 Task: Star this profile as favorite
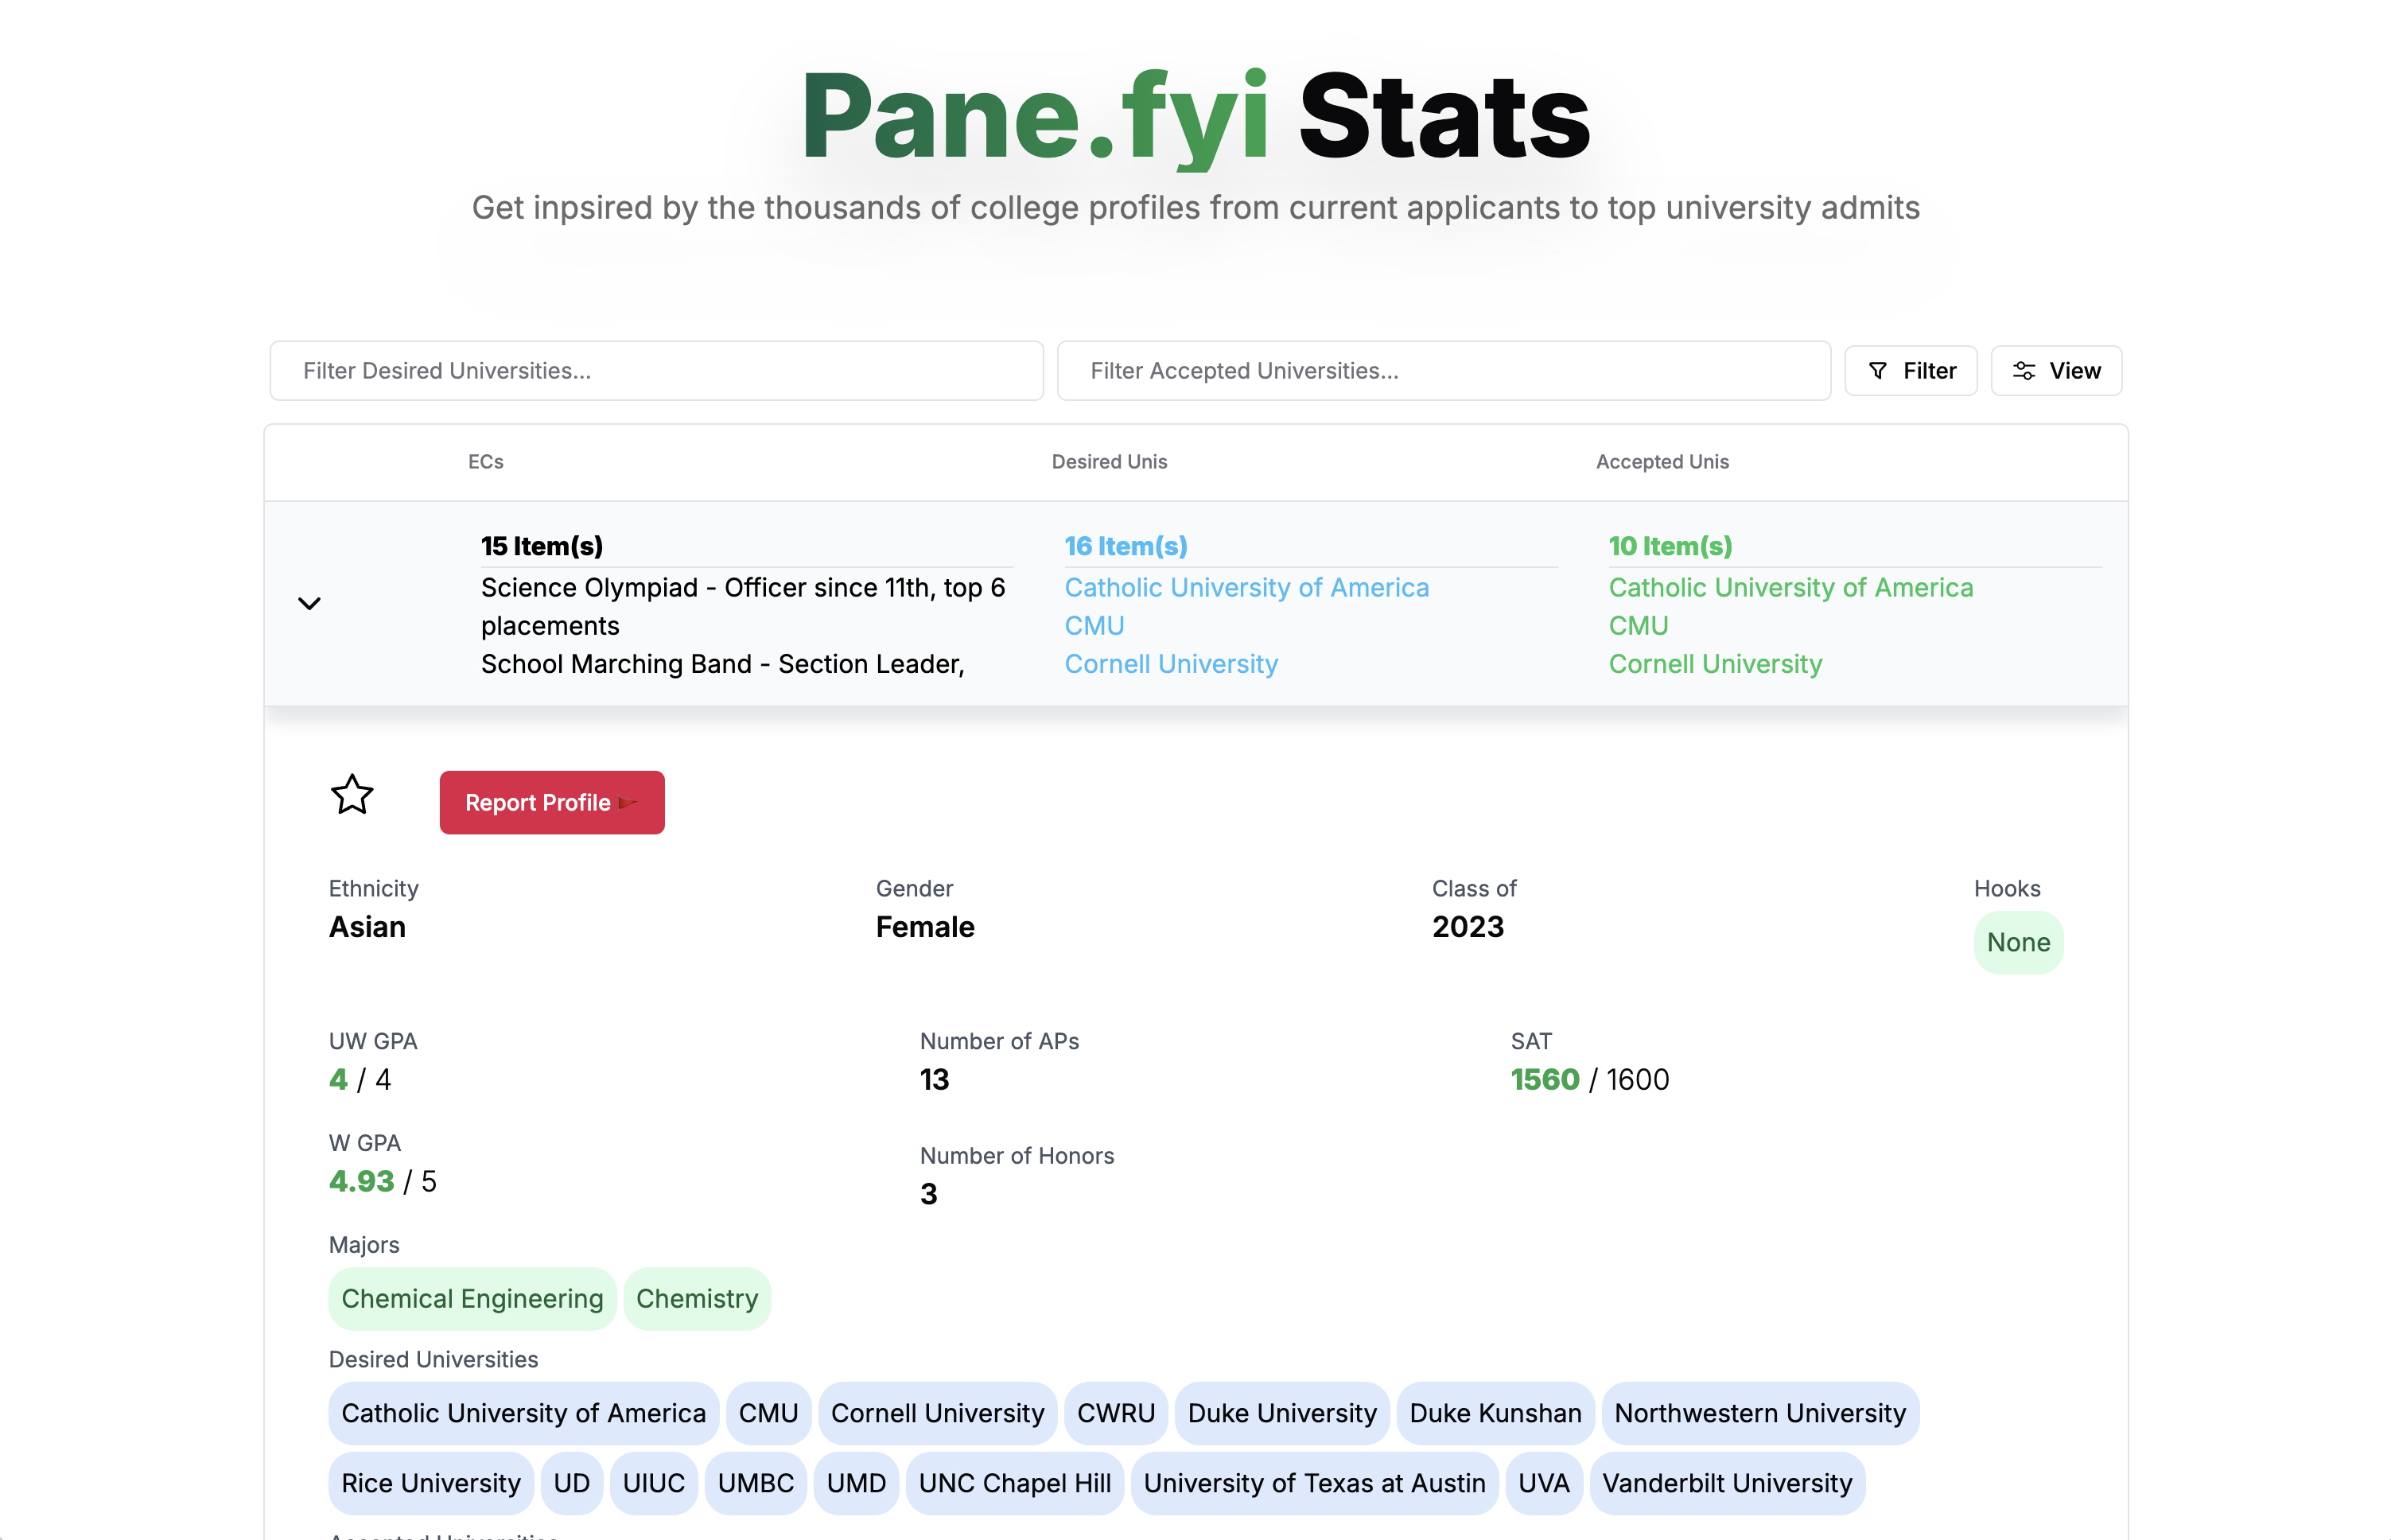pyautogui.click(x=352, y=796)
